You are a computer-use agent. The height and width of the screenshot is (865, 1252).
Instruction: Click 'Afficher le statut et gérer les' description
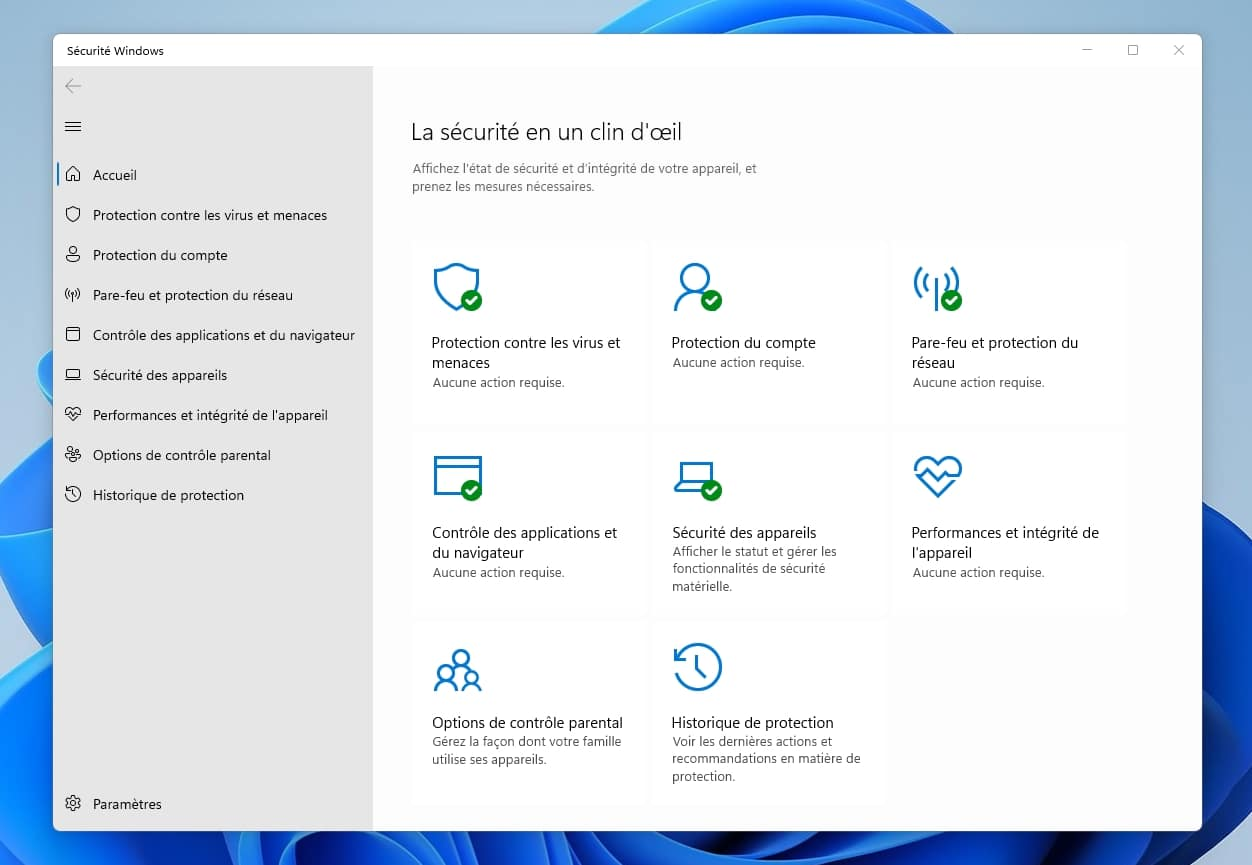(x=755, y=551)
